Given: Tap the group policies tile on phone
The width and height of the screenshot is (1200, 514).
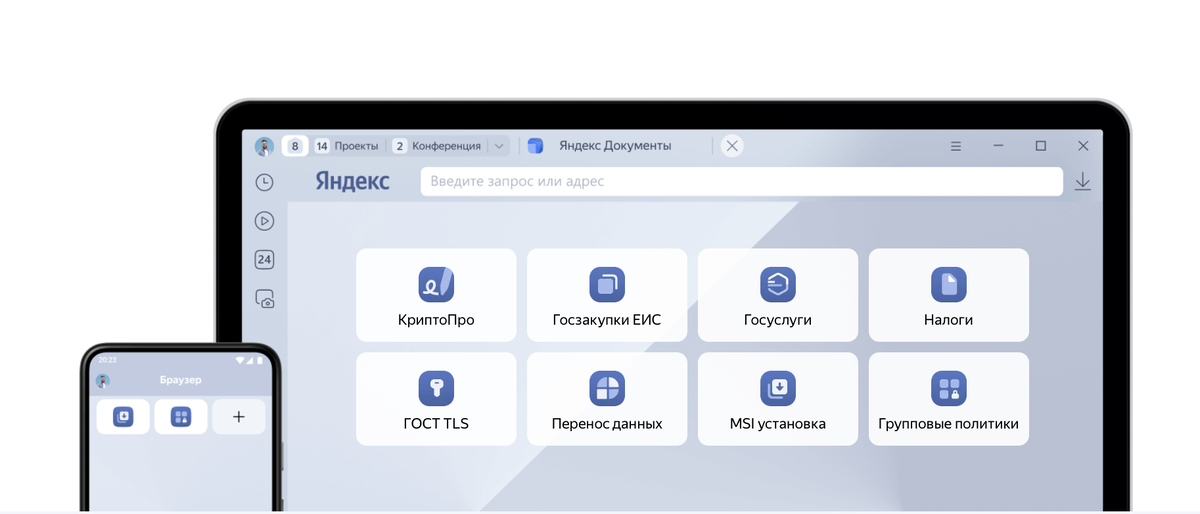Looking at the screenshot, I should pyautogui.click(x=181, y=417).
